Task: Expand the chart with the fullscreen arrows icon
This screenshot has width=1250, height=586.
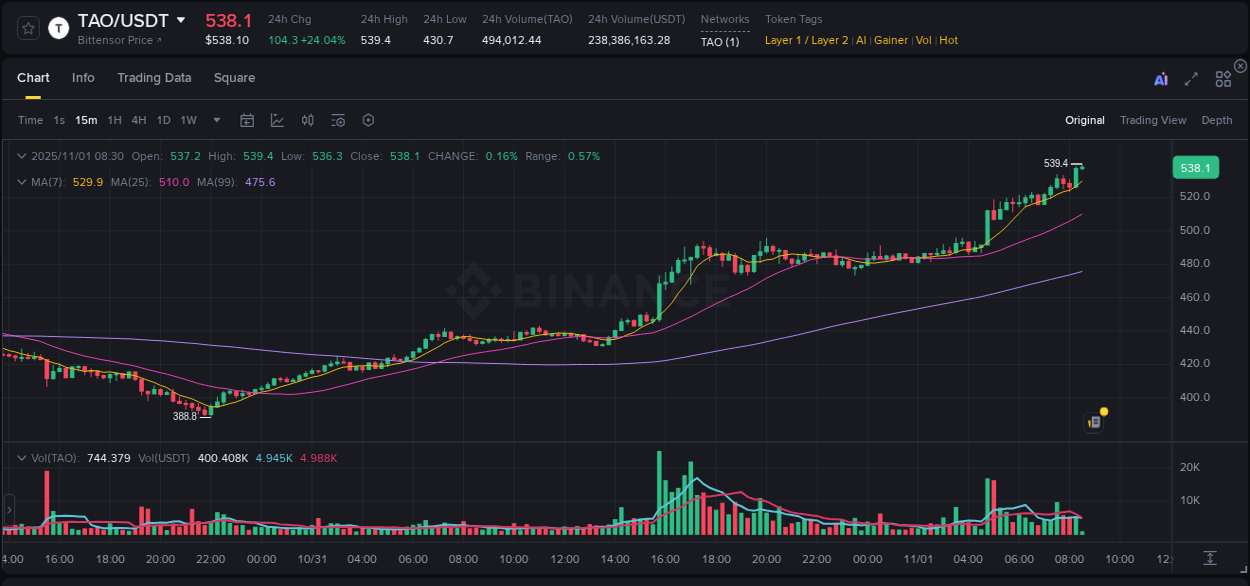Action: (1190, 79)
